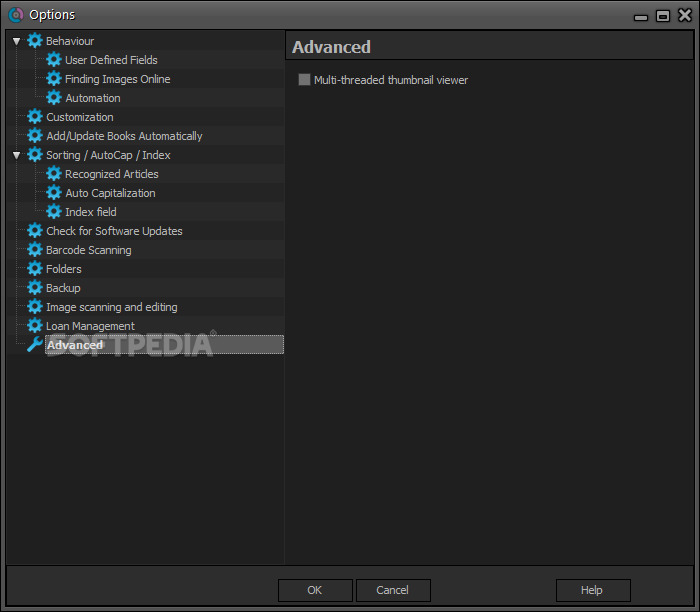Click the Backup gear icon
700x612 pixels.
click(x=34, y=287)
